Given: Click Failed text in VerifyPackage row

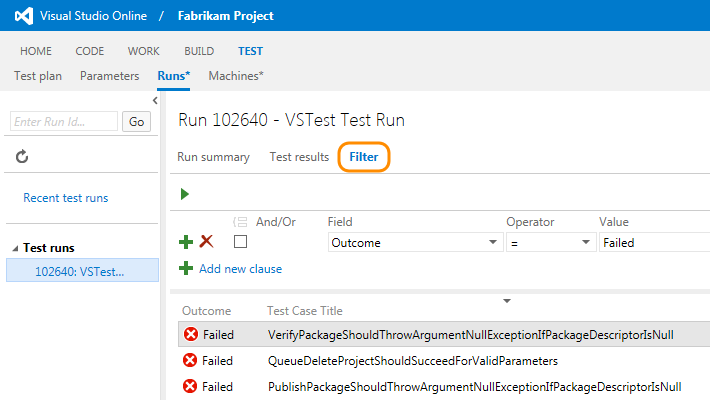Looking at the screenshot, I should pos(218,335).
